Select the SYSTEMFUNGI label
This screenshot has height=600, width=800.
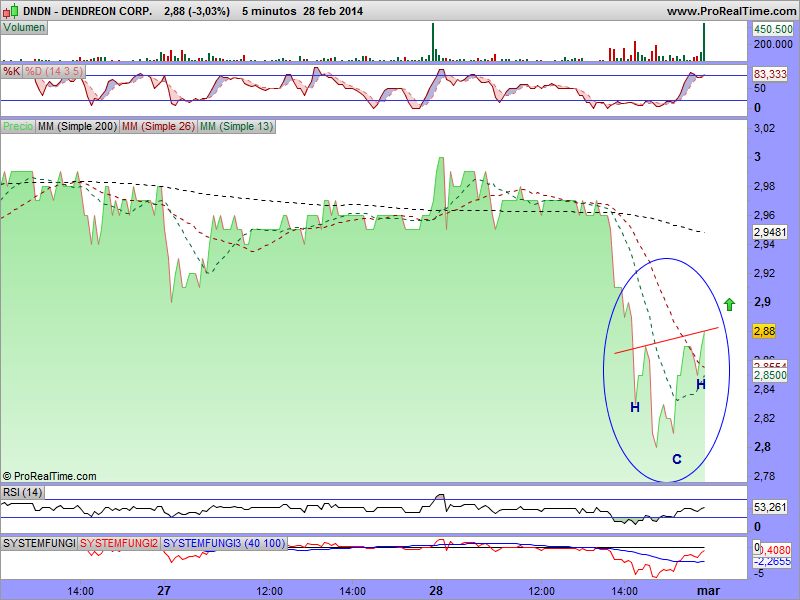pyautogui.click(x=39, y=543)
